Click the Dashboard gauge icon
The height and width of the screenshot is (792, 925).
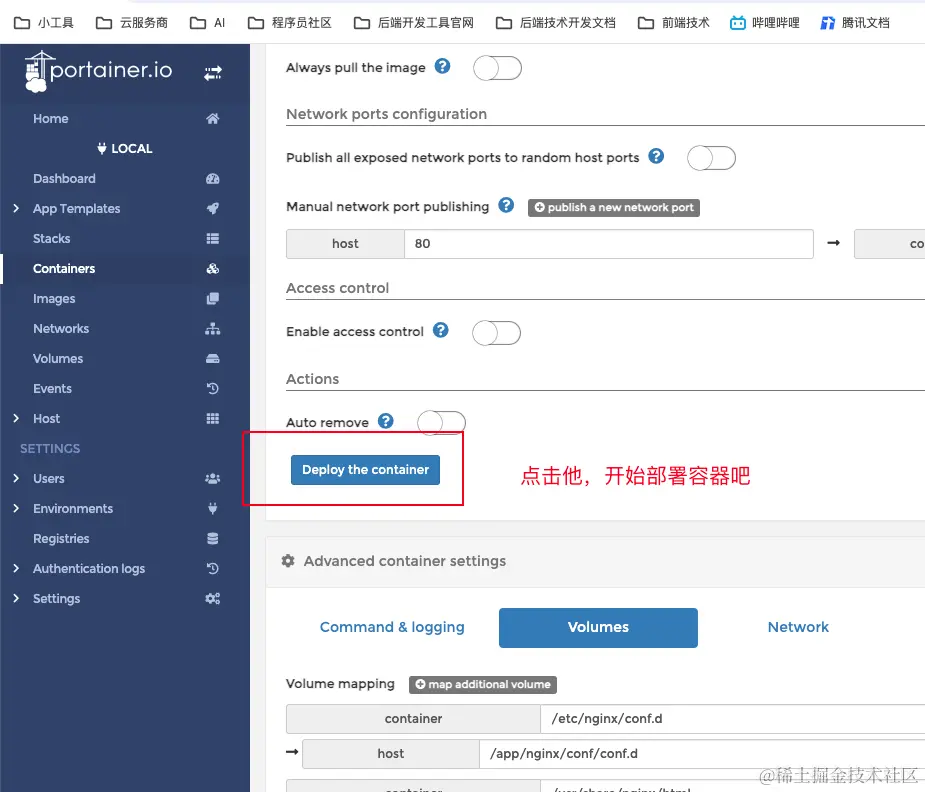[212, 179]
